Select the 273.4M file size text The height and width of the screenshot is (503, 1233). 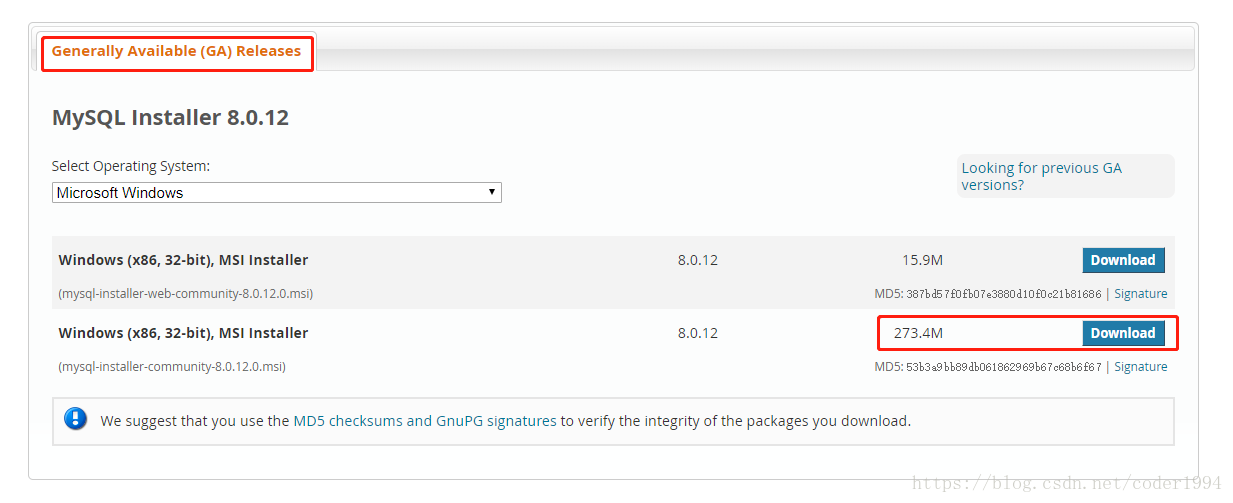[x=918, y=333]
